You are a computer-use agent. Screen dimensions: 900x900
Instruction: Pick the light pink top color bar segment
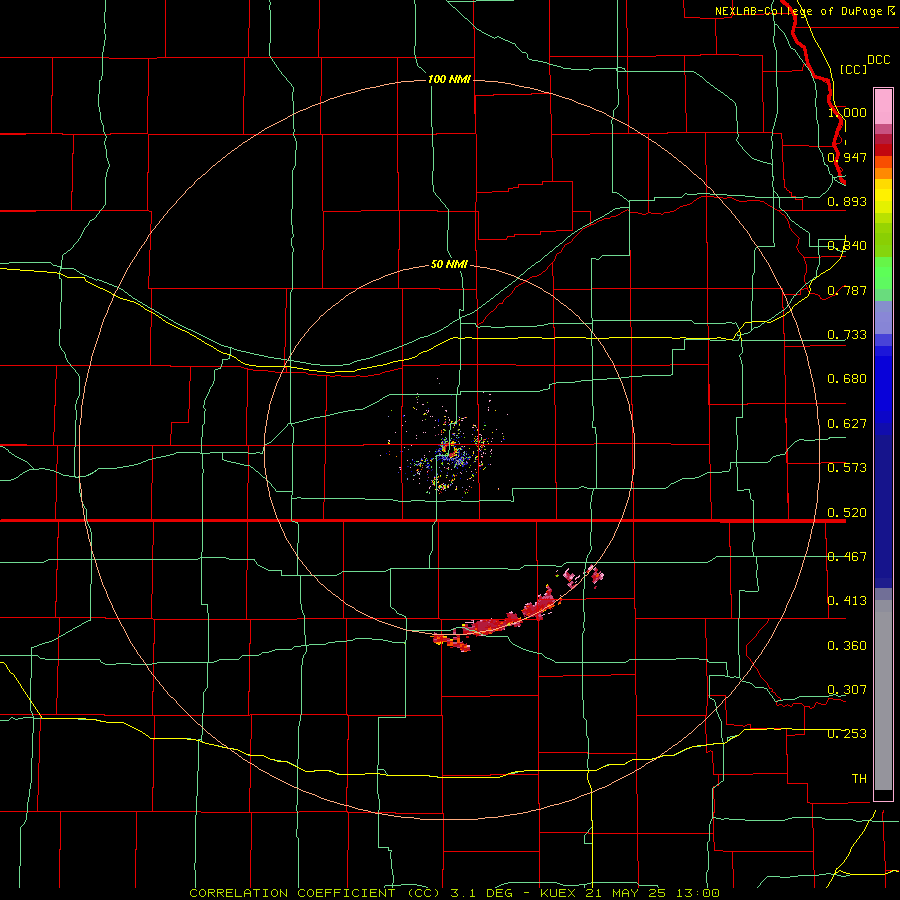(883, 106)
